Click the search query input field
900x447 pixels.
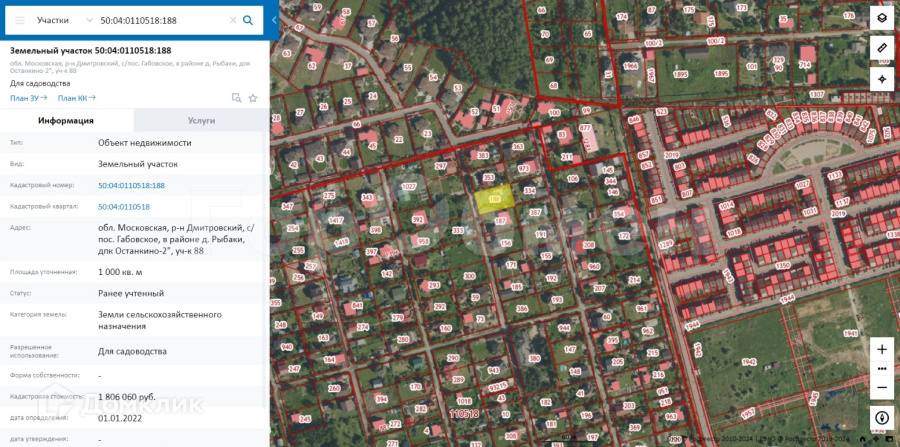[162, 20]
